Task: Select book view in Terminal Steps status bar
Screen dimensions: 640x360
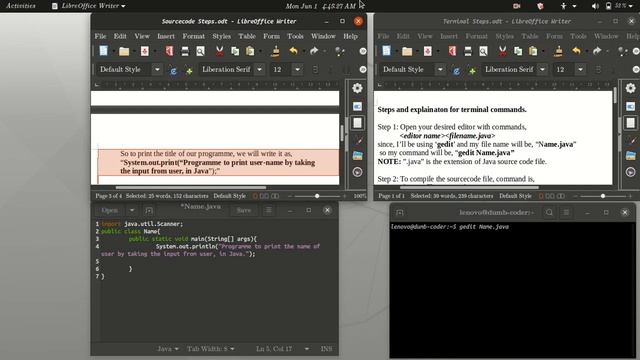Action: coord(561,196)
